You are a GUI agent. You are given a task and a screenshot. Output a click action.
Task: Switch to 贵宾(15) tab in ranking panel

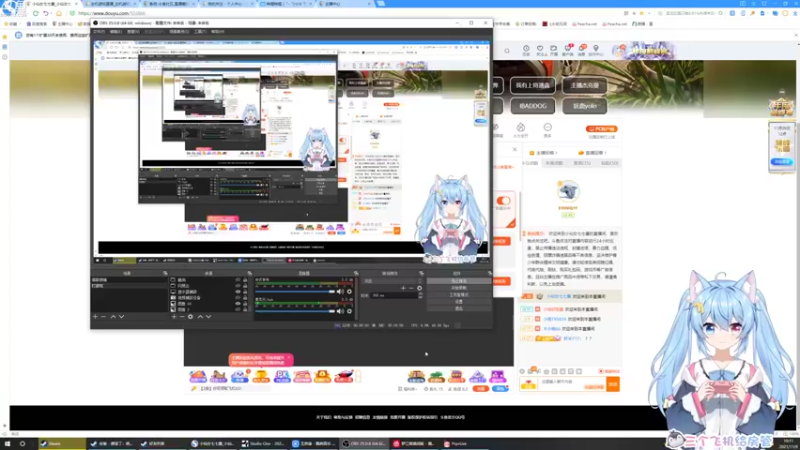(x=582, y=163)
